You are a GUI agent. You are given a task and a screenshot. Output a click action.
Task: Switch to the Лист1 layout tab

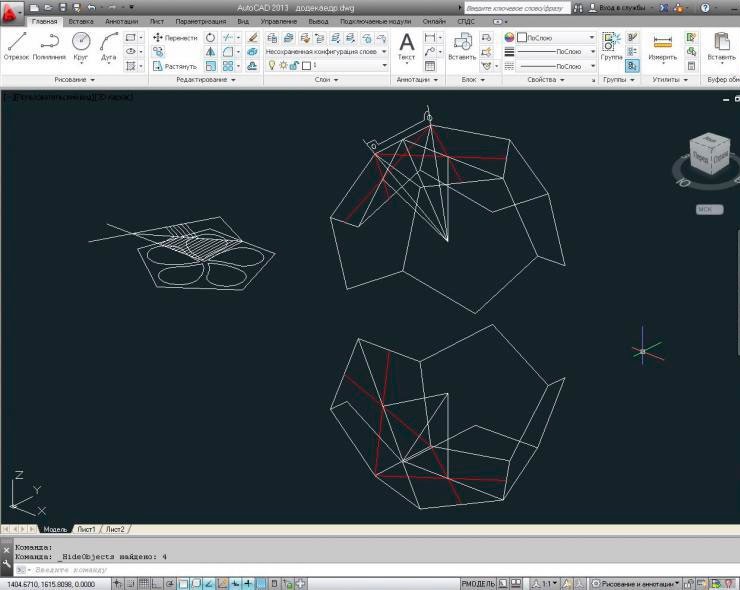(x=86, y=528)
